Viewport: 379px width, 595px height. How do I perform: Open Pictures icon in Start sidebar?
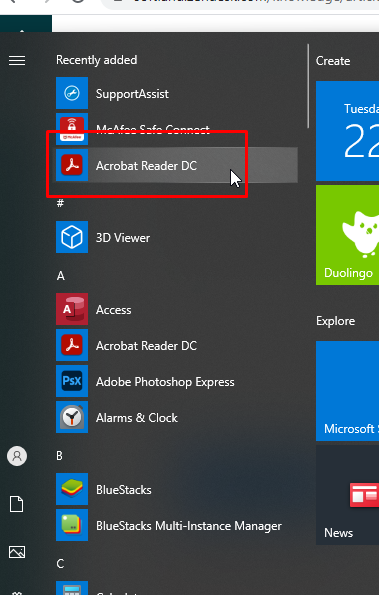(x=17, y=552)
